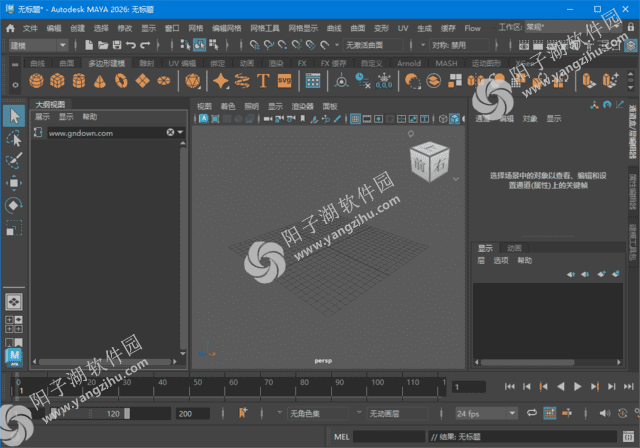This screenshot has height=448, width=640.
Task: Click the MEL command line input
Action: click(389, 437)
